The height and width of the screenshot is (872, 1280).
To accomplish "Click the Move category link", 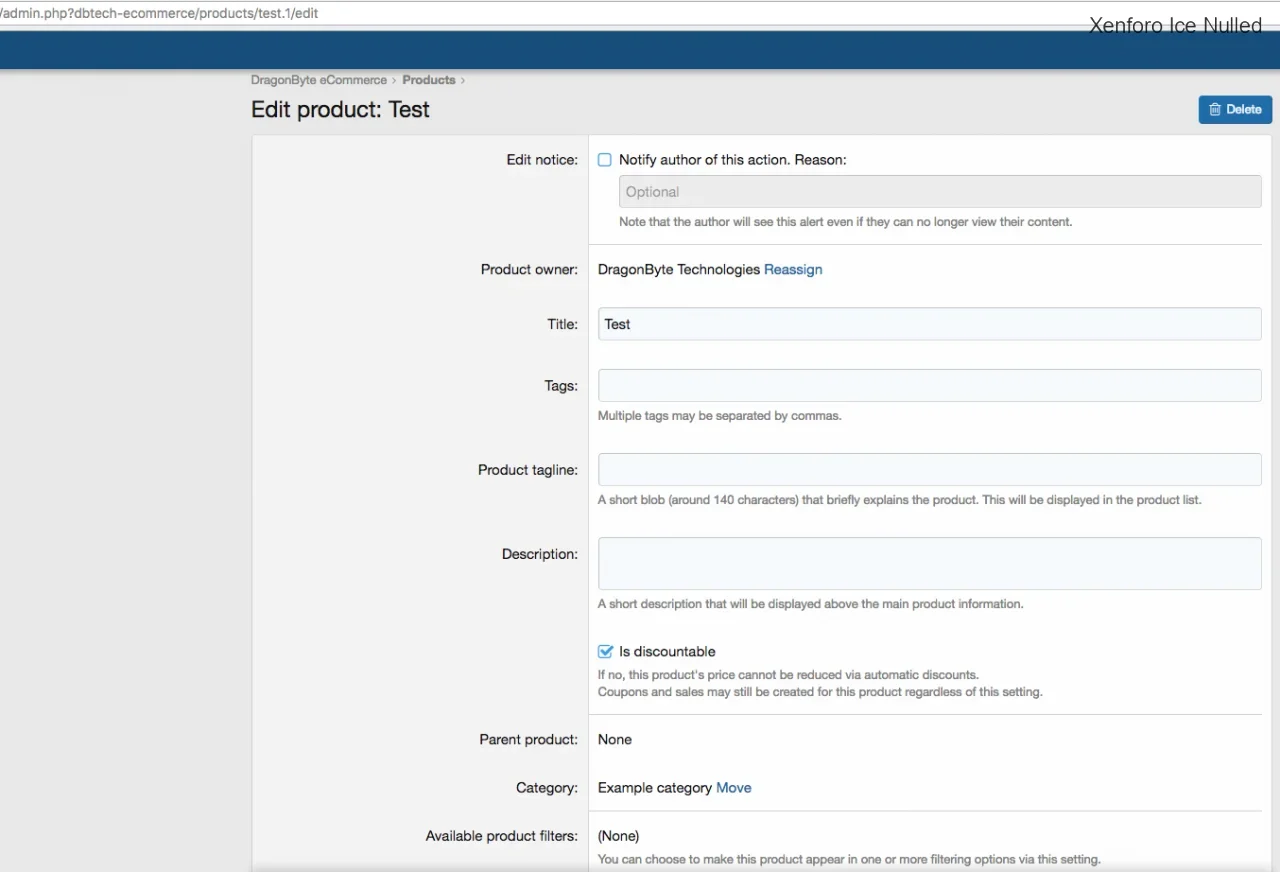I will click(x=733, y=788).
